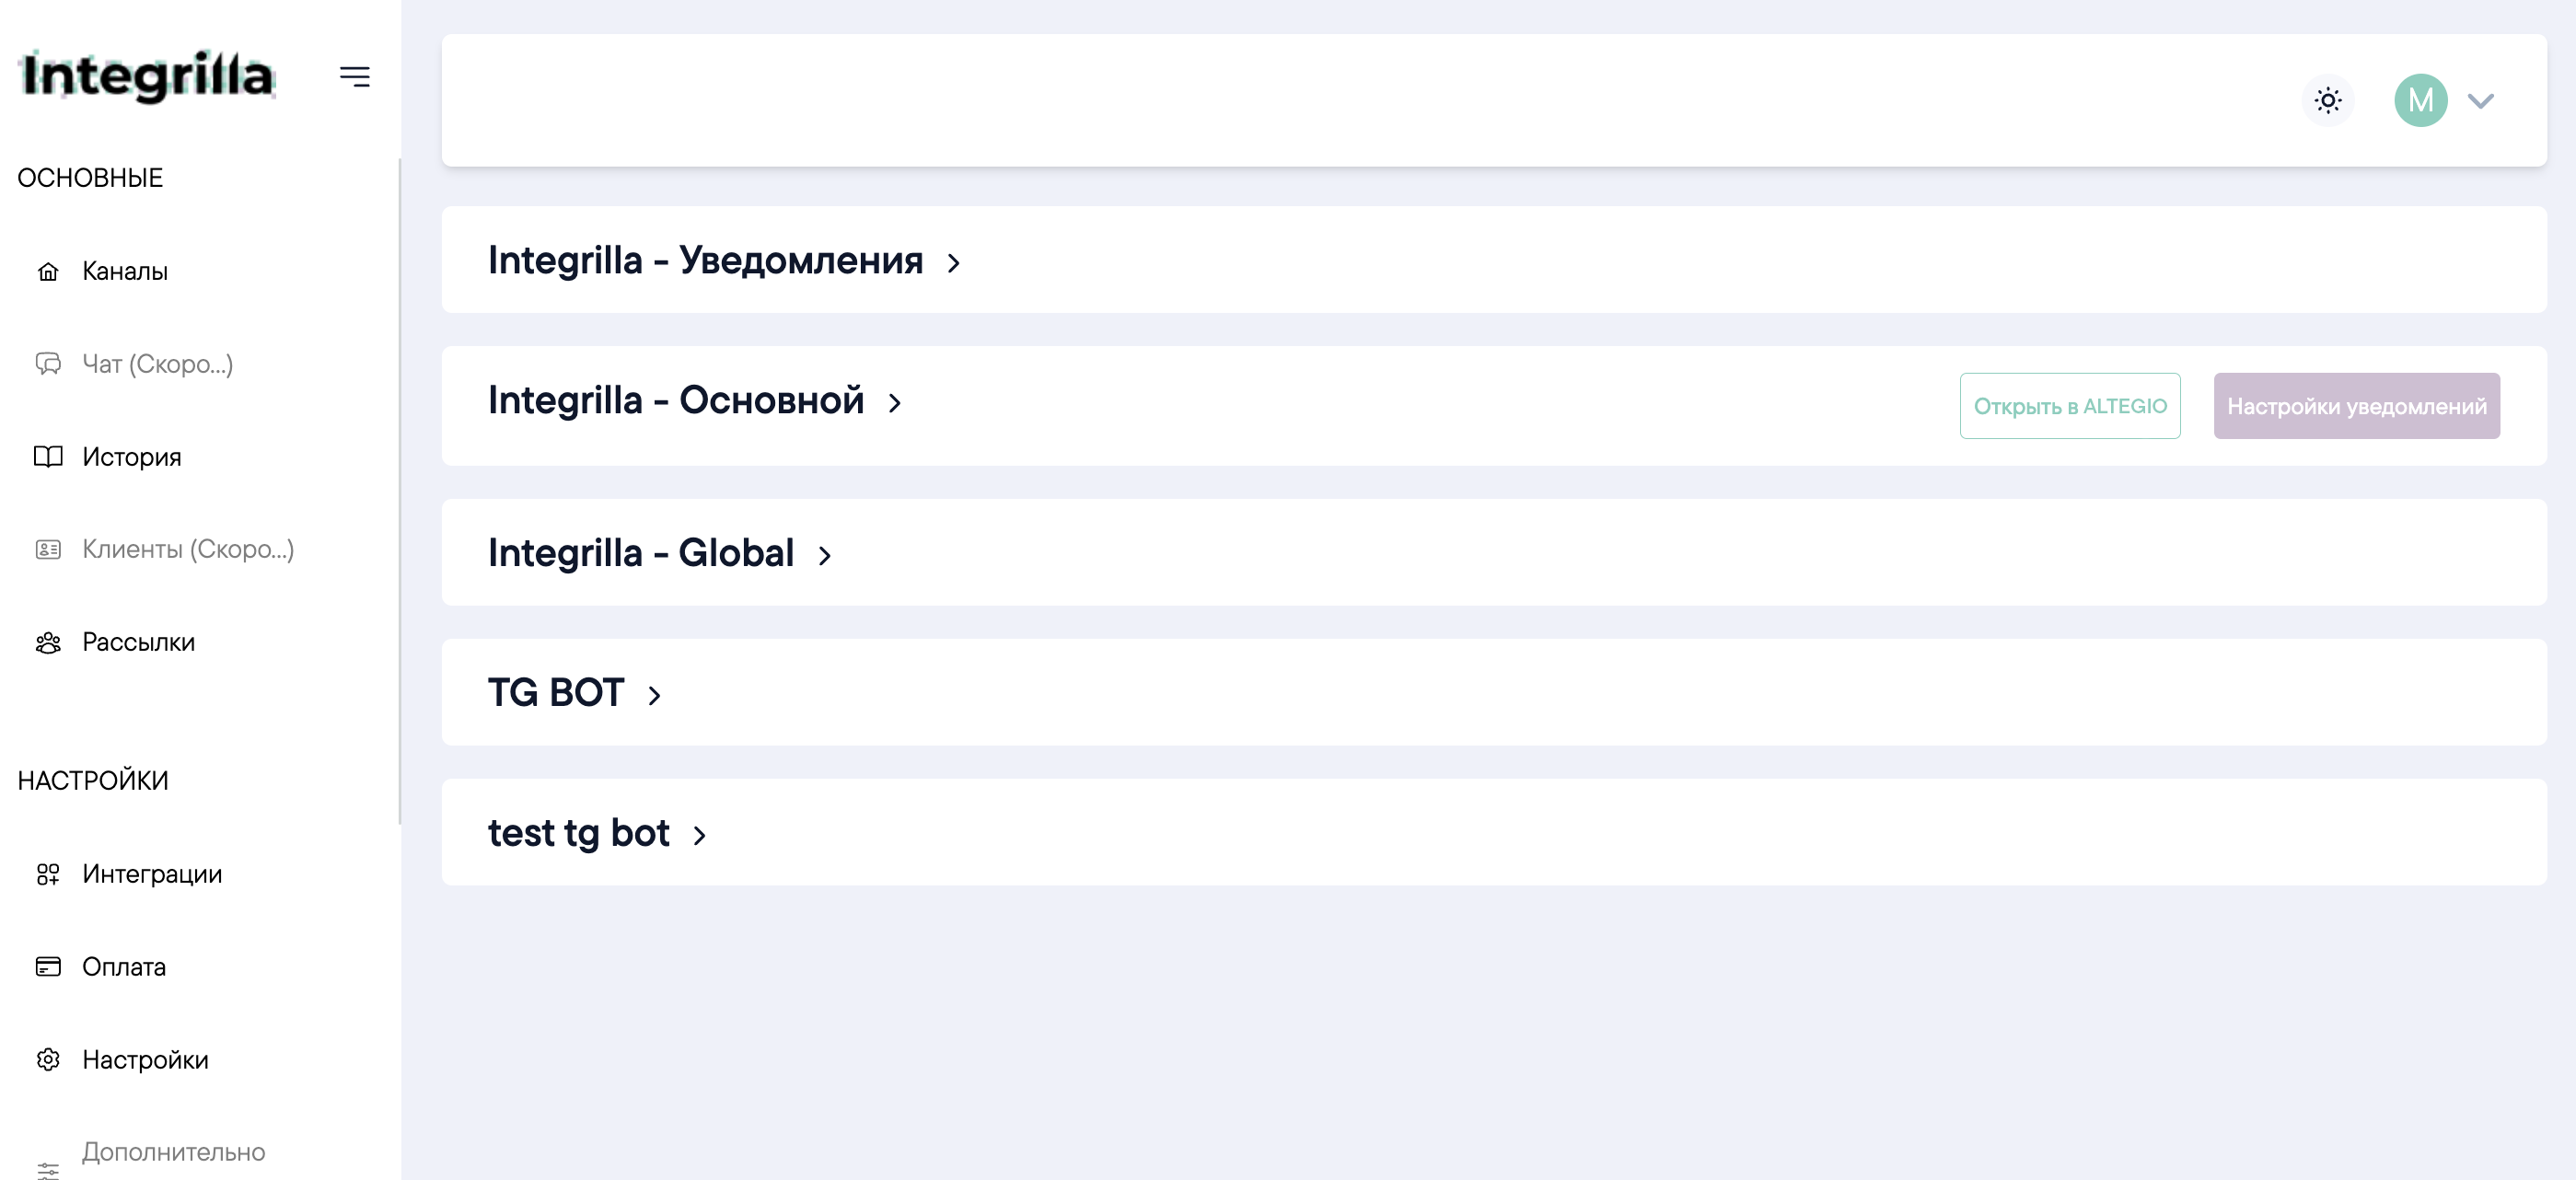Expand Integrilla - Уведомления chevron

[954, 263]
